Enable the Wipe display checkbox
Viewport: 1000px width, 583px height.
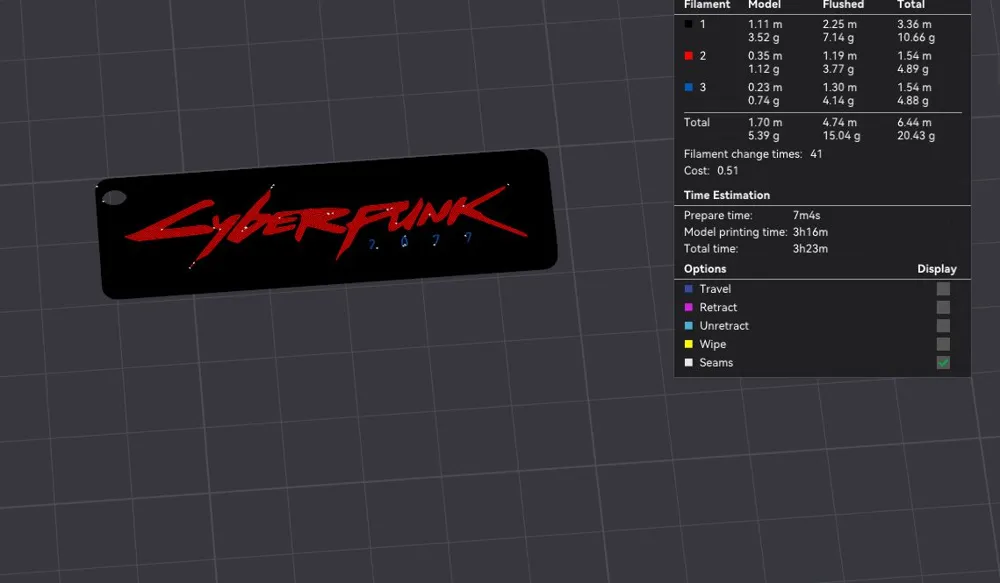point(943,344)
